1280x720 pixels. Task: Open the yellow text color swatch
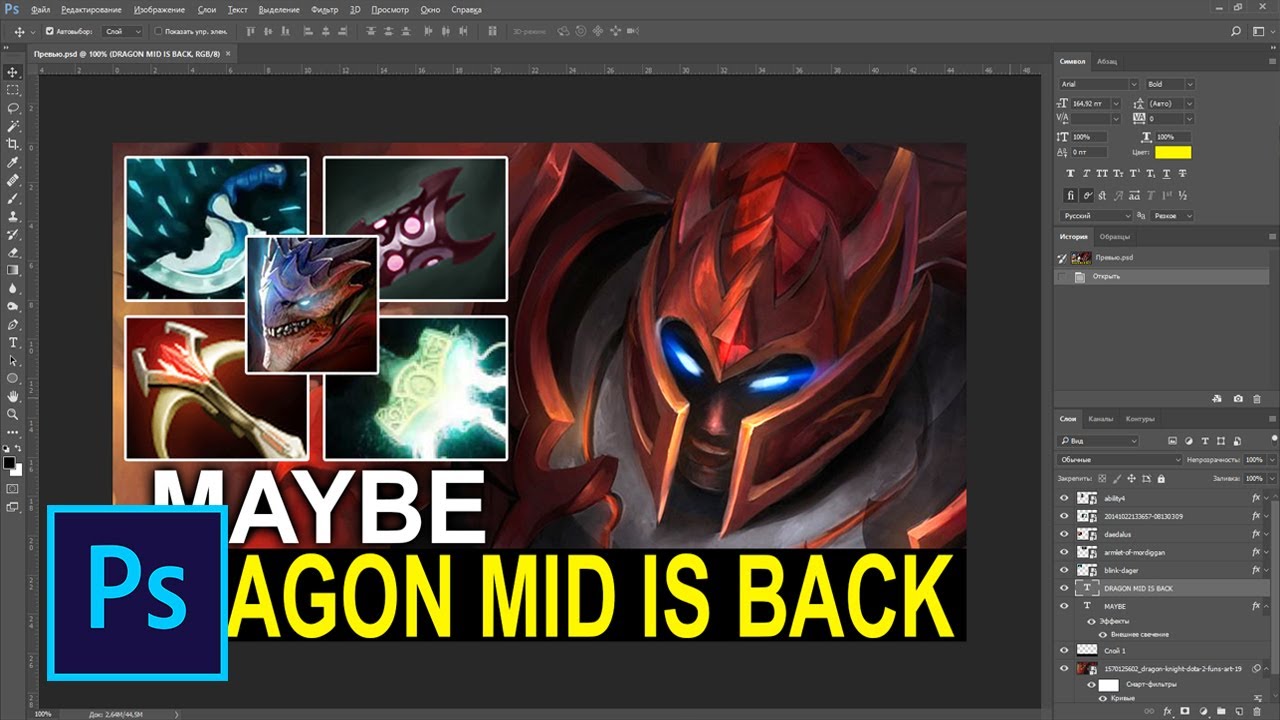1173,152
